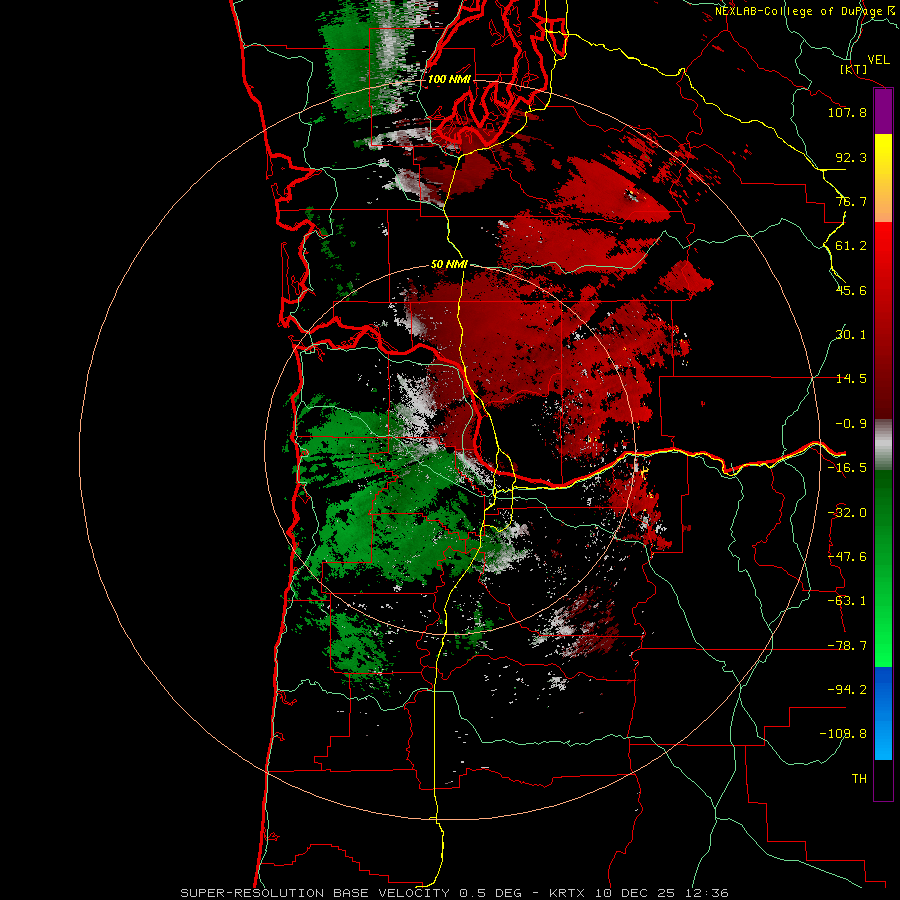
Task: Click the -78.7 velocity scale value
Action: pyautogui.click(x=847, y=646)
